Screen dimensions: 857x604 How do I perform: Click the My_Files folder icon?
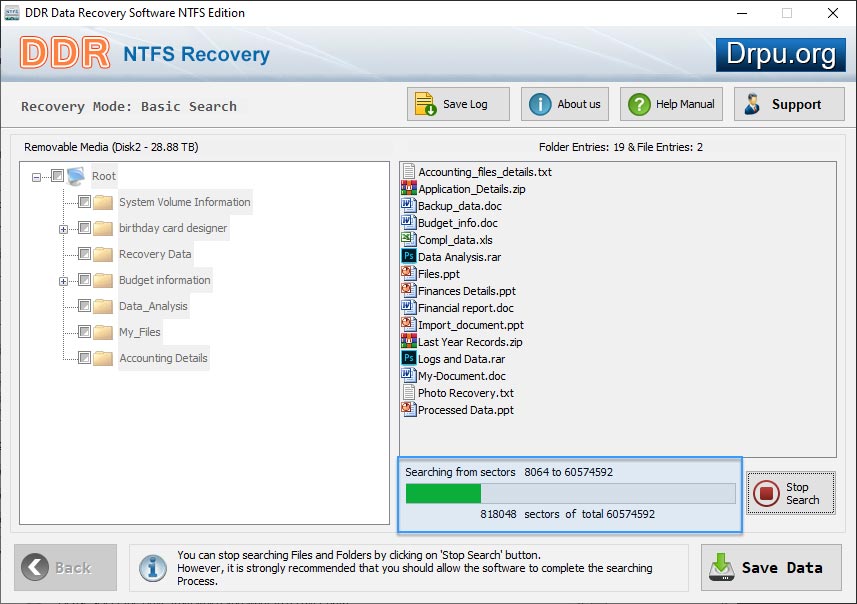(103, 332)
